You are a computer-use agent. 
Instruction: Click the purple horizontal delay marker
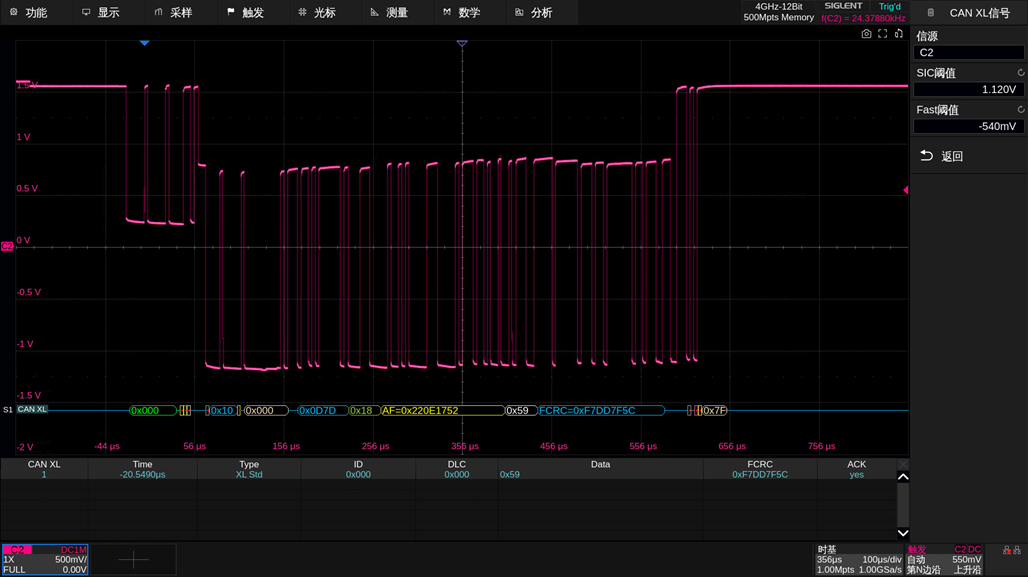pos(462,43)
